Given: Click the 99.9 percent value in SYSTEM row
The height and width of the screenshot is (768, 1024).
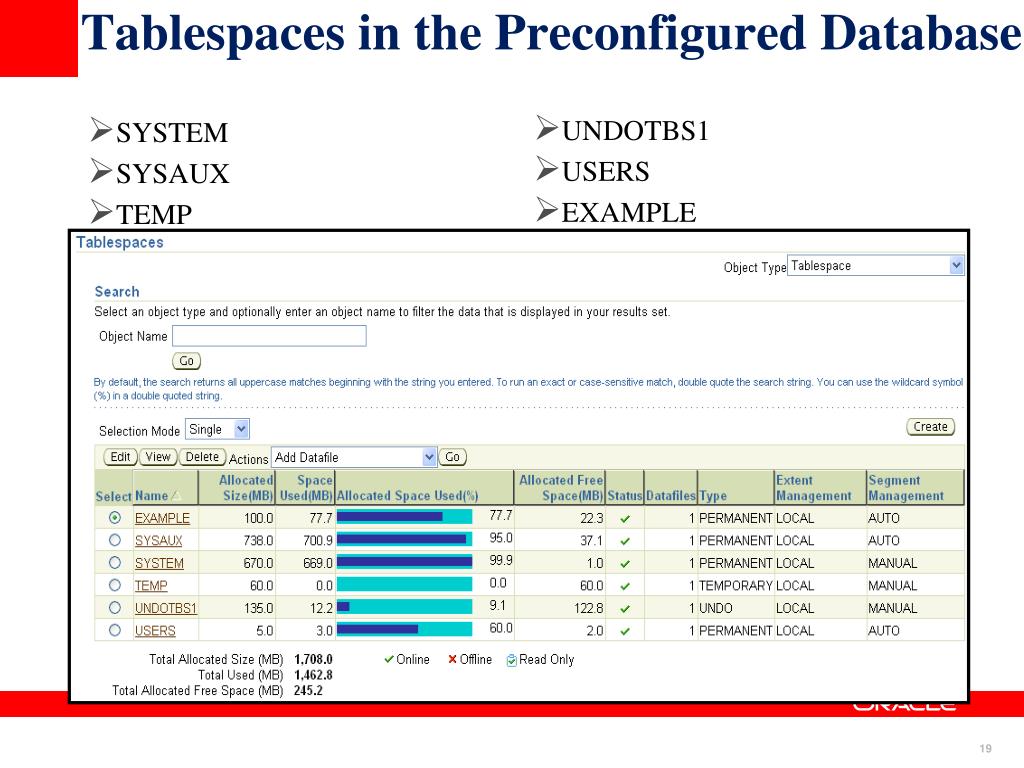Looking at the screenshot, I should point(501,560).
